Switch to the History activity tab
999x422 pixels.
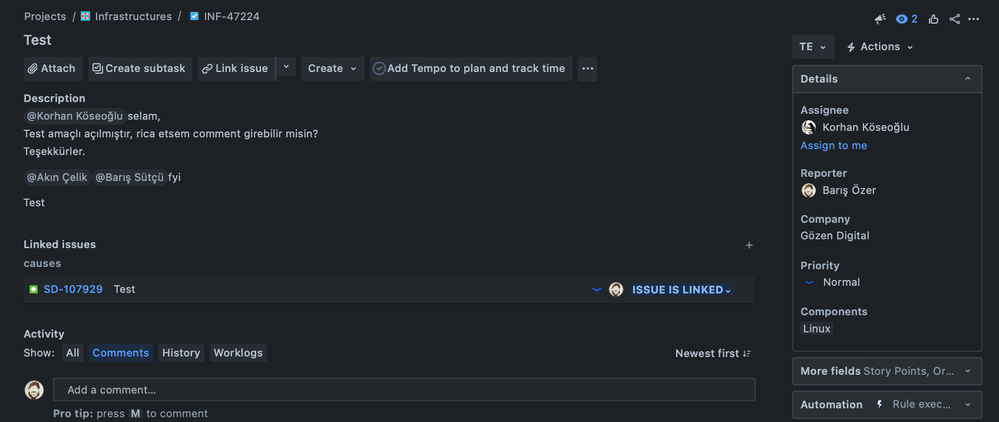pos(181,353)
